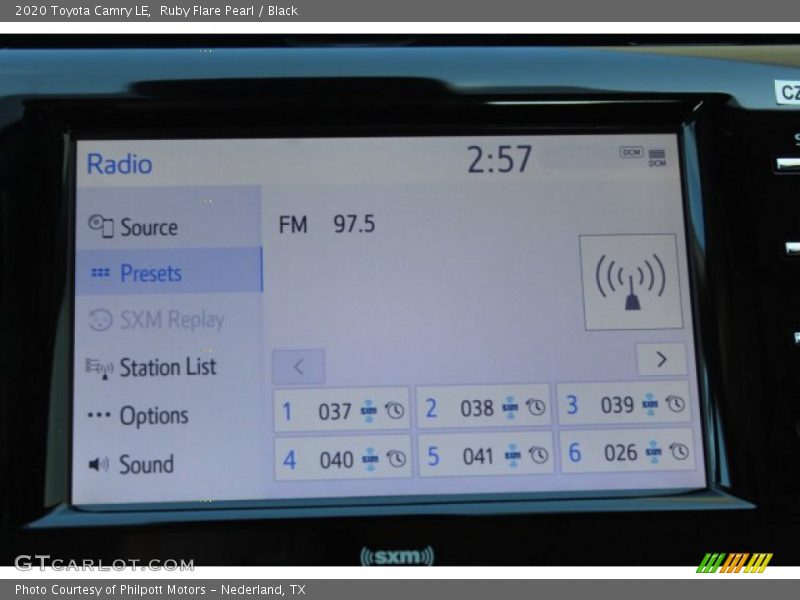The height and width of the screenshot is (600, 800).
Task: Select preset 3 channel 039
Action: [624, 404]
